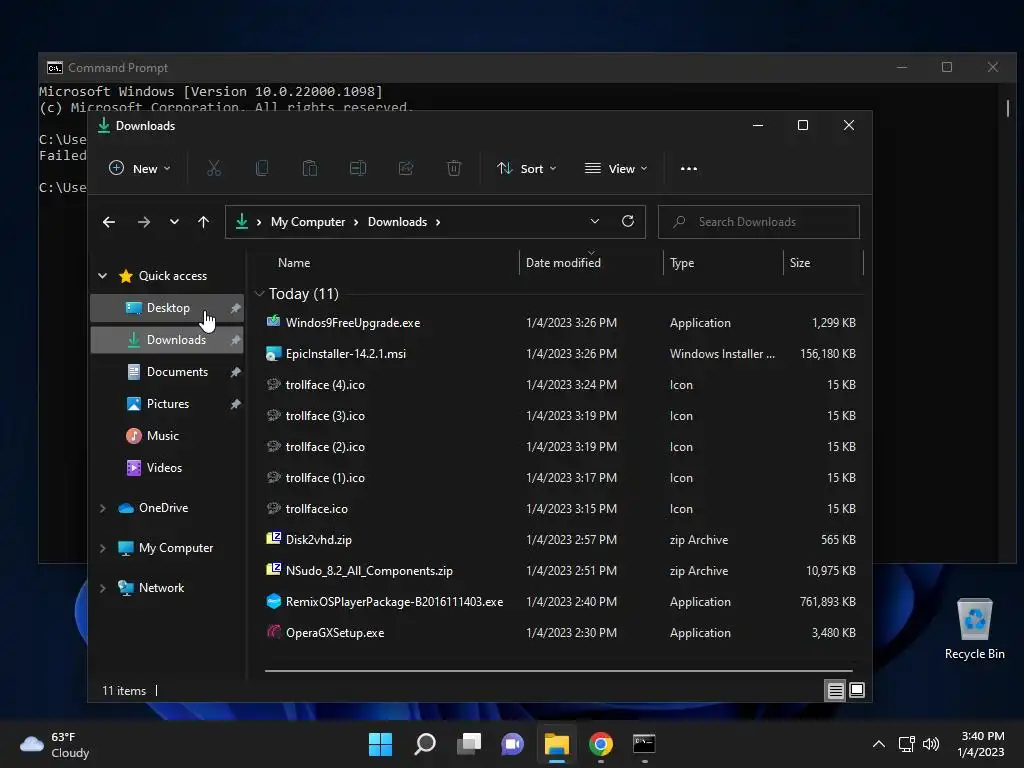Collapse the Today (11) group
This screenshot has height=768, width=1024.
coord(259,294)
